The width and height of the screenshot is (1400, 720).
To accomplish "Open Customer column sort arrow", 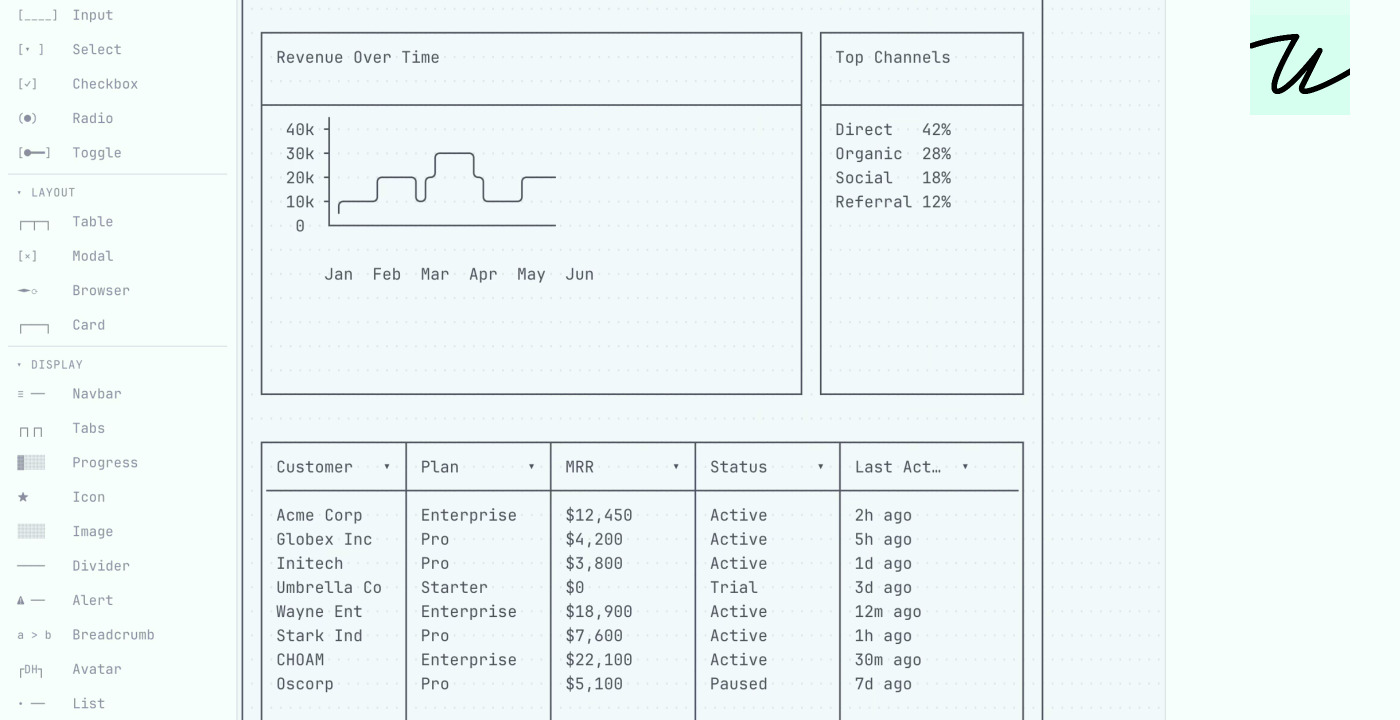I will click(387, 467).
